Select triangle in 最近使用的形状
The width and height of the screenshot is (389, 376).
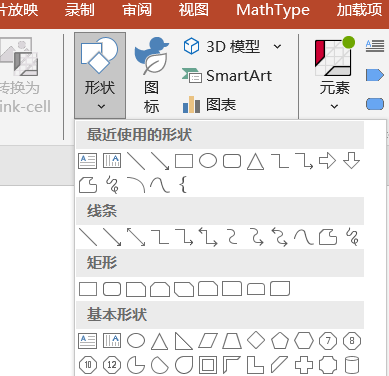coord(256,161)
